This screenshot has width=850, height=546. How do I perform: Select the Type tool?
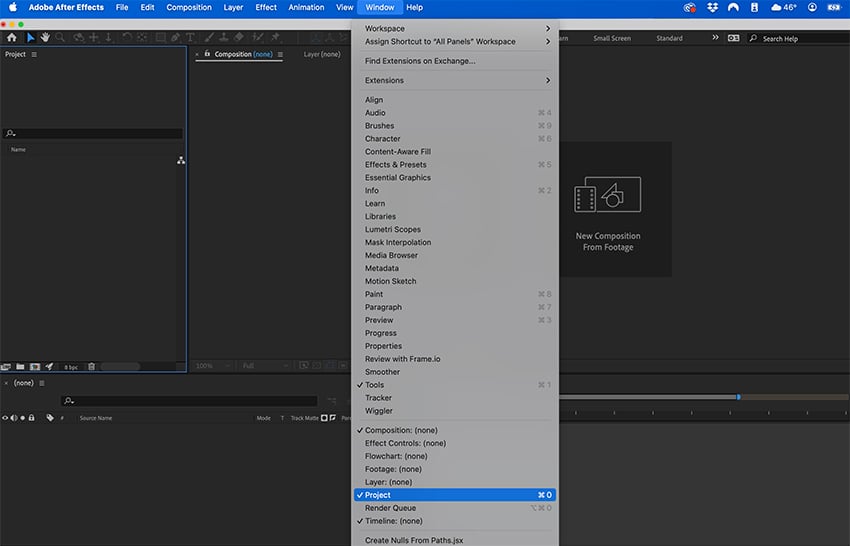[x=190, y=37]
